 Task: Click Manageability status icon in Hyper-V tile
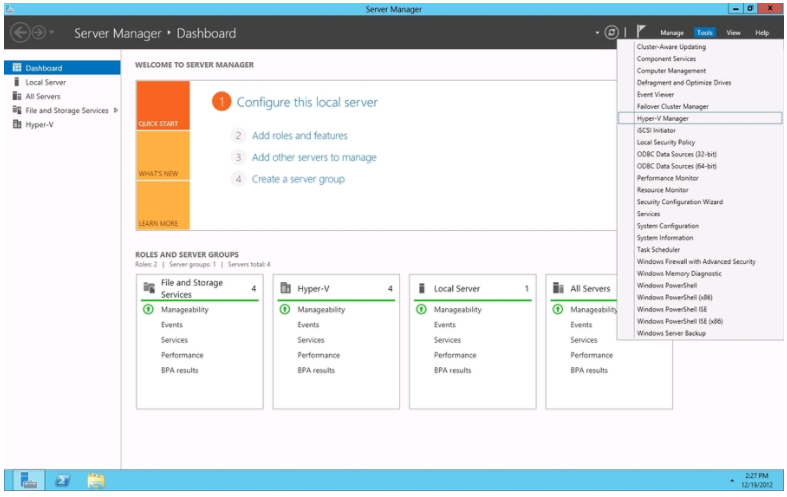[x=285, y=309]
